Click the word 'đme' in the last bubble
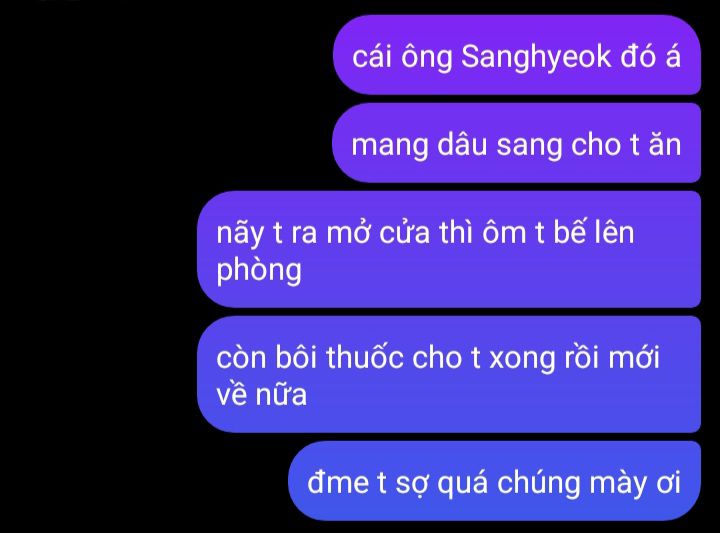This screenshot has height=533, width=720. click(x=338, y=483)
